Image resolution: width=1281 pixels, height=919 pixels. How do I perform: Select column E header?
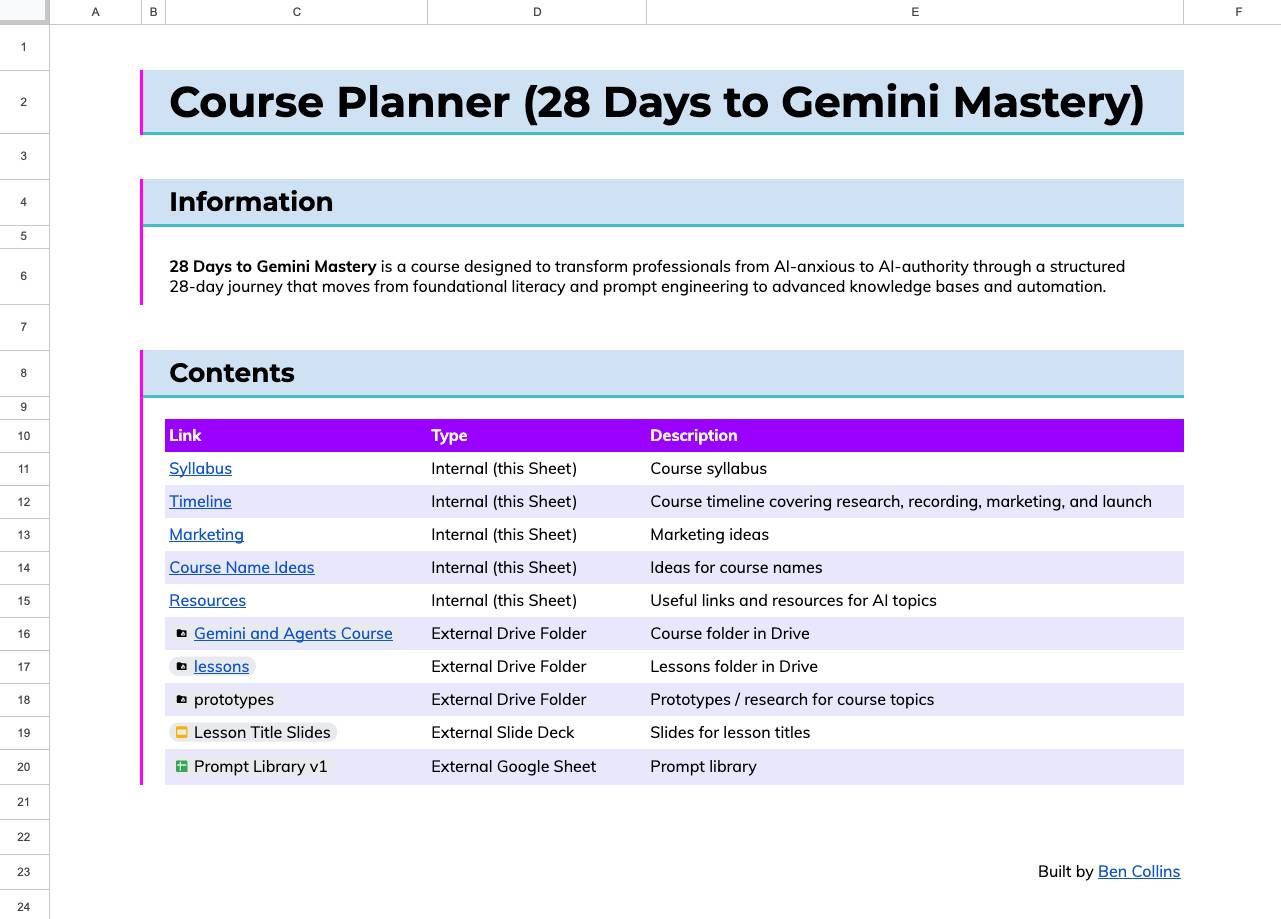click(x=914, y=12)
